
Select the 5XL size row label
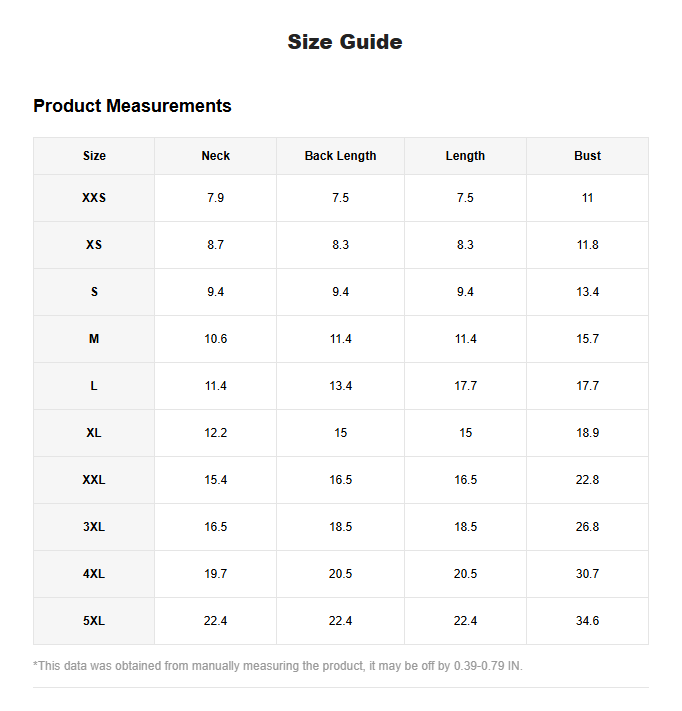point(94,621)
